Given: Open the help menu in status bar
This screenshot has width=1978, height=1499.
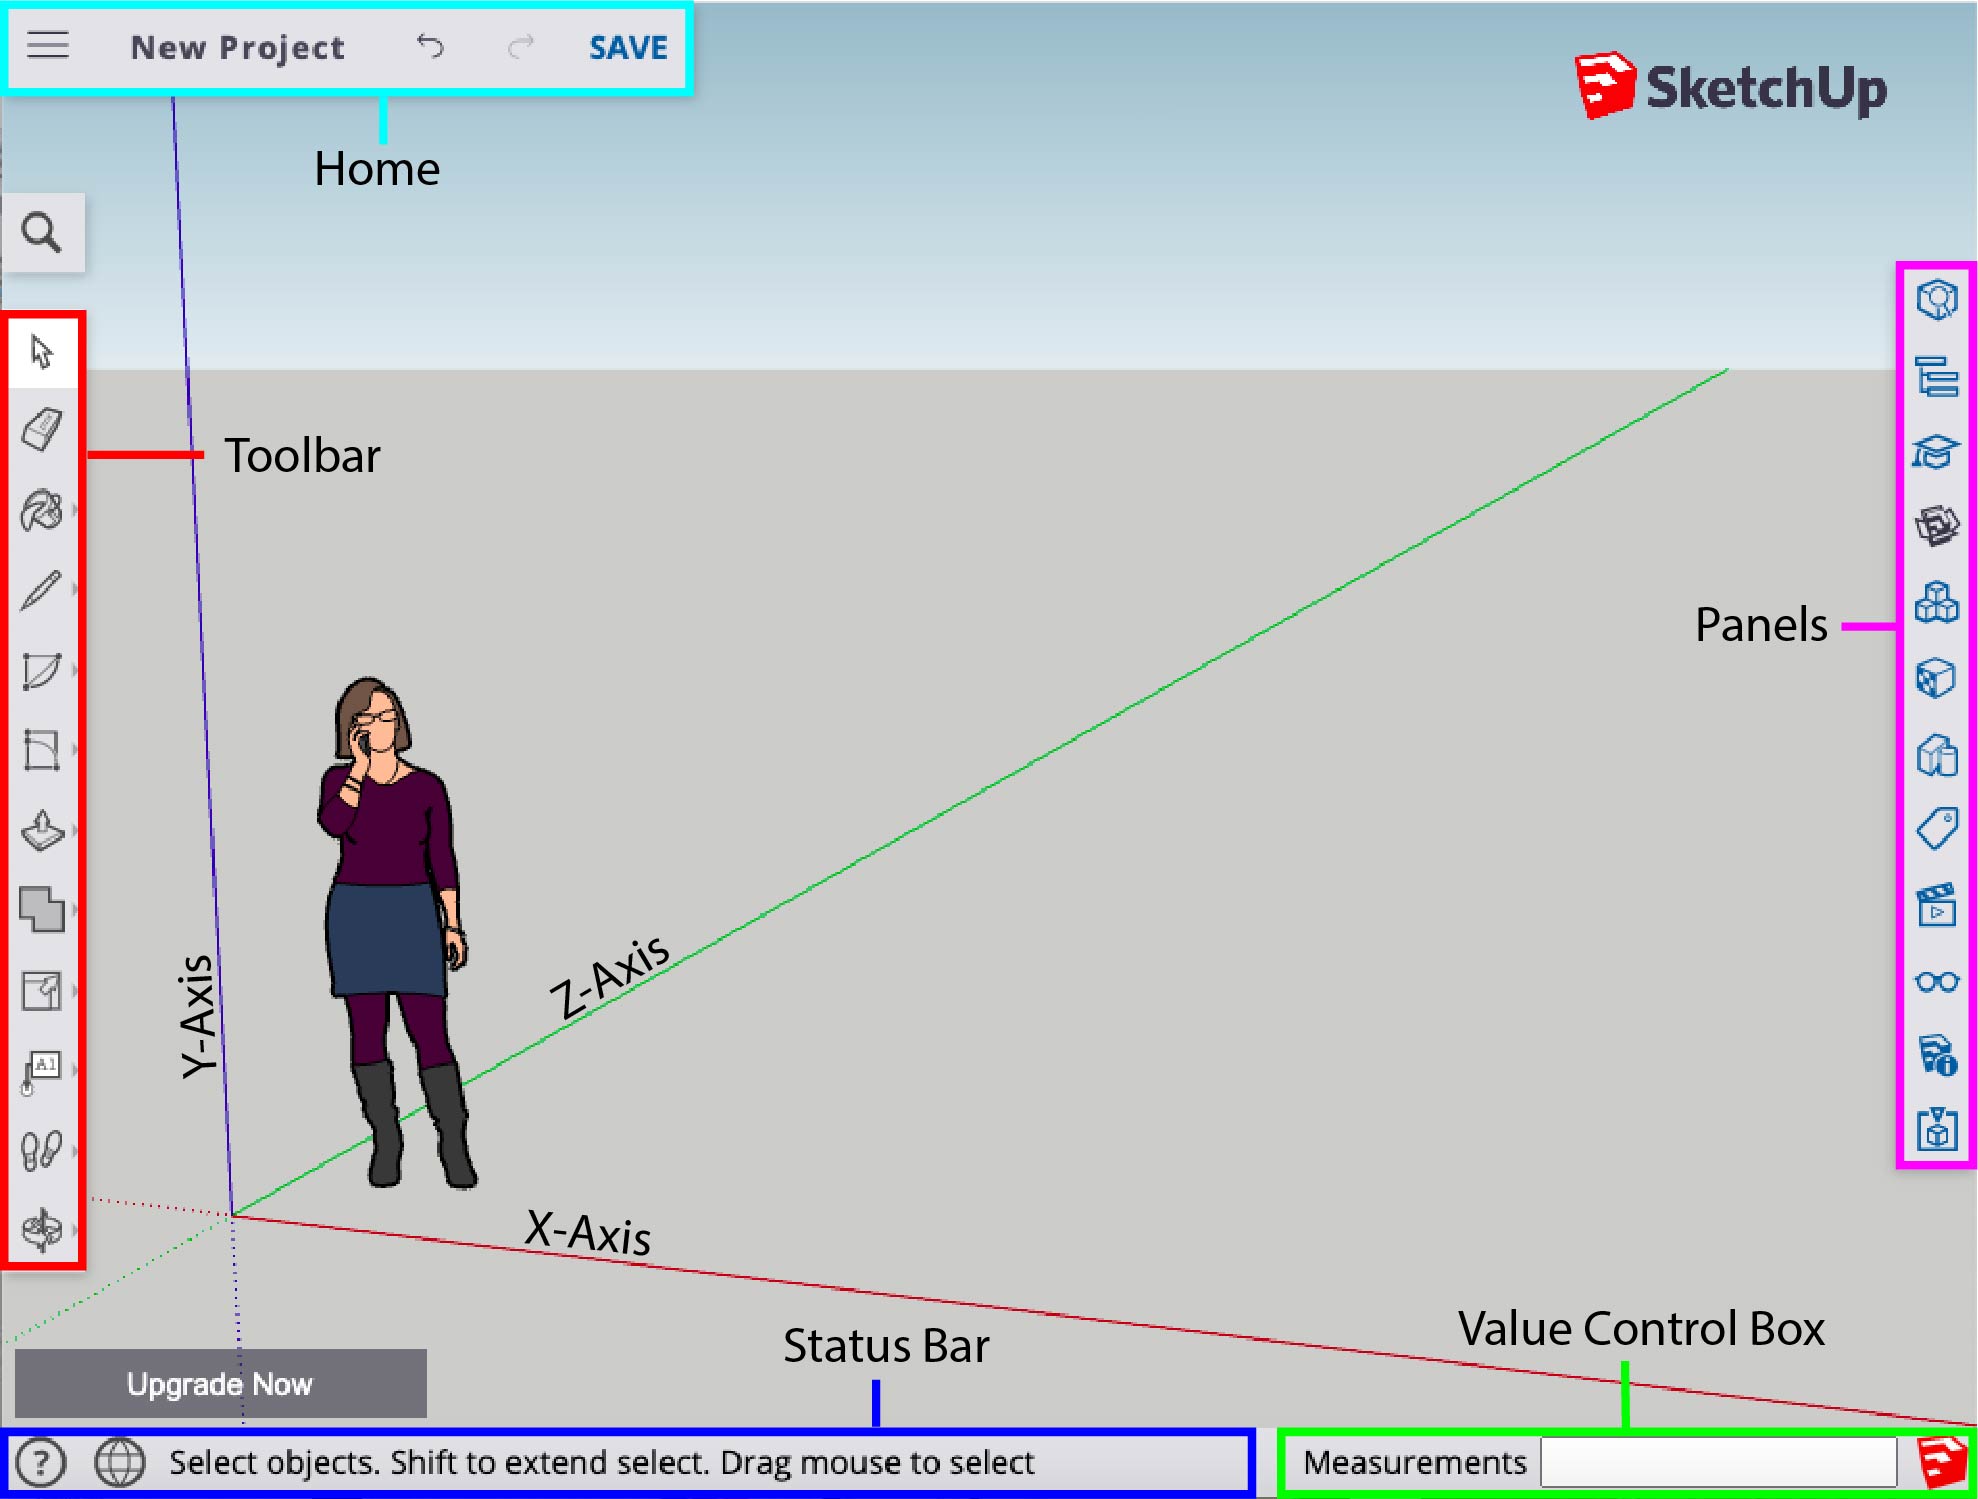Looking at the screenshot, I should [40, 1461].
